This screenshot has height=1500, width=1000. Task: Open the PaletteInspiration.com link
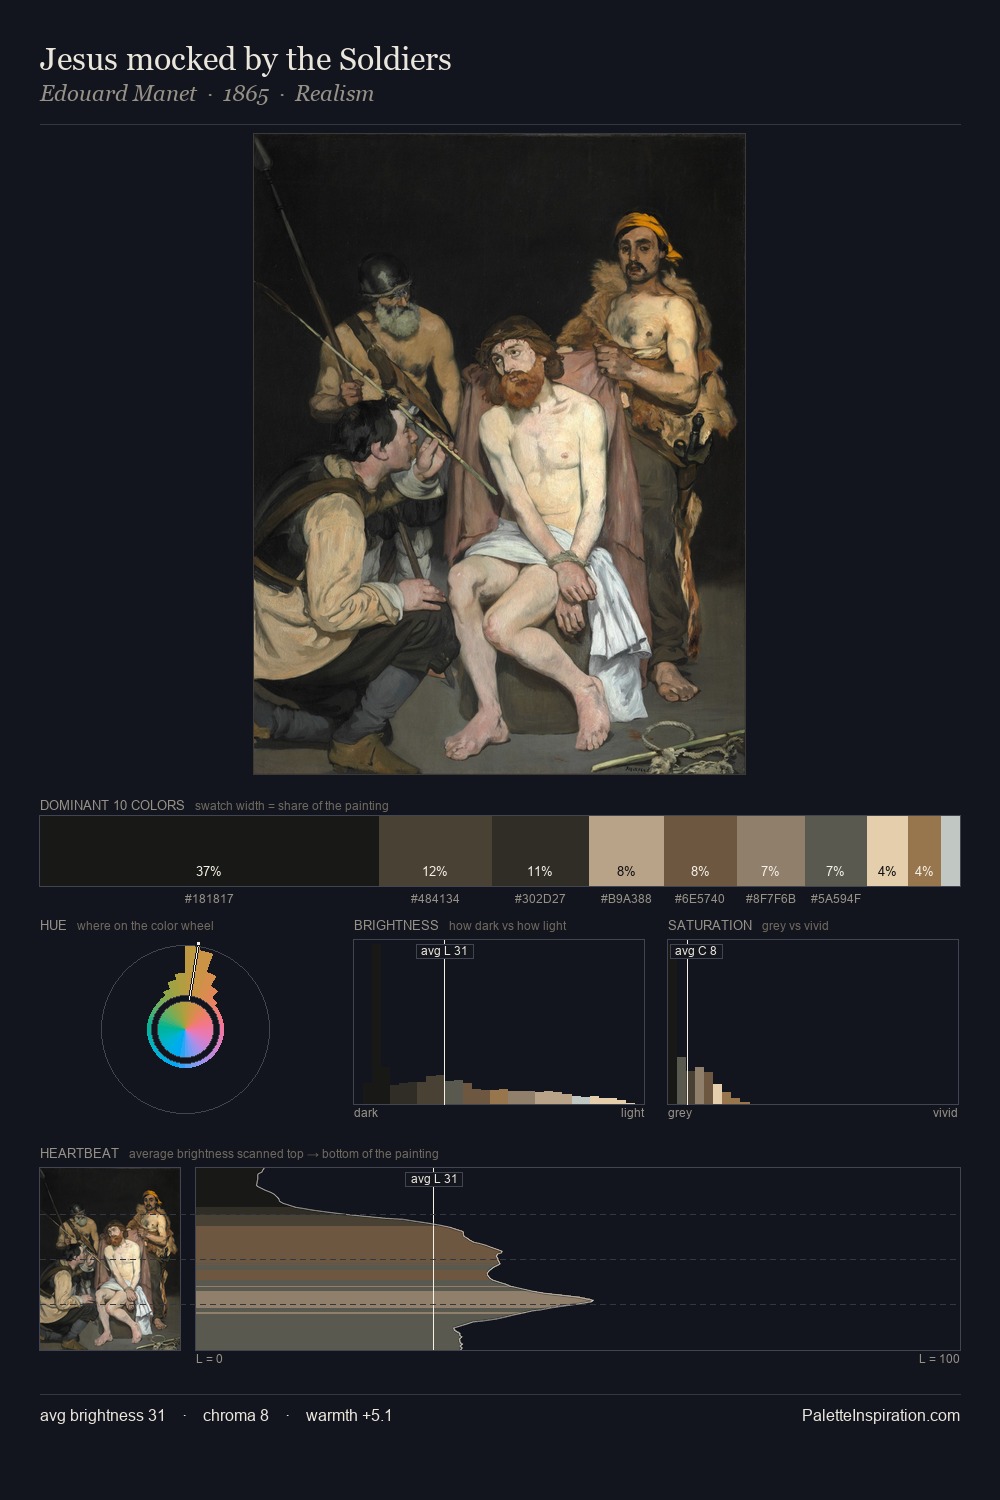coord(881,1416)
